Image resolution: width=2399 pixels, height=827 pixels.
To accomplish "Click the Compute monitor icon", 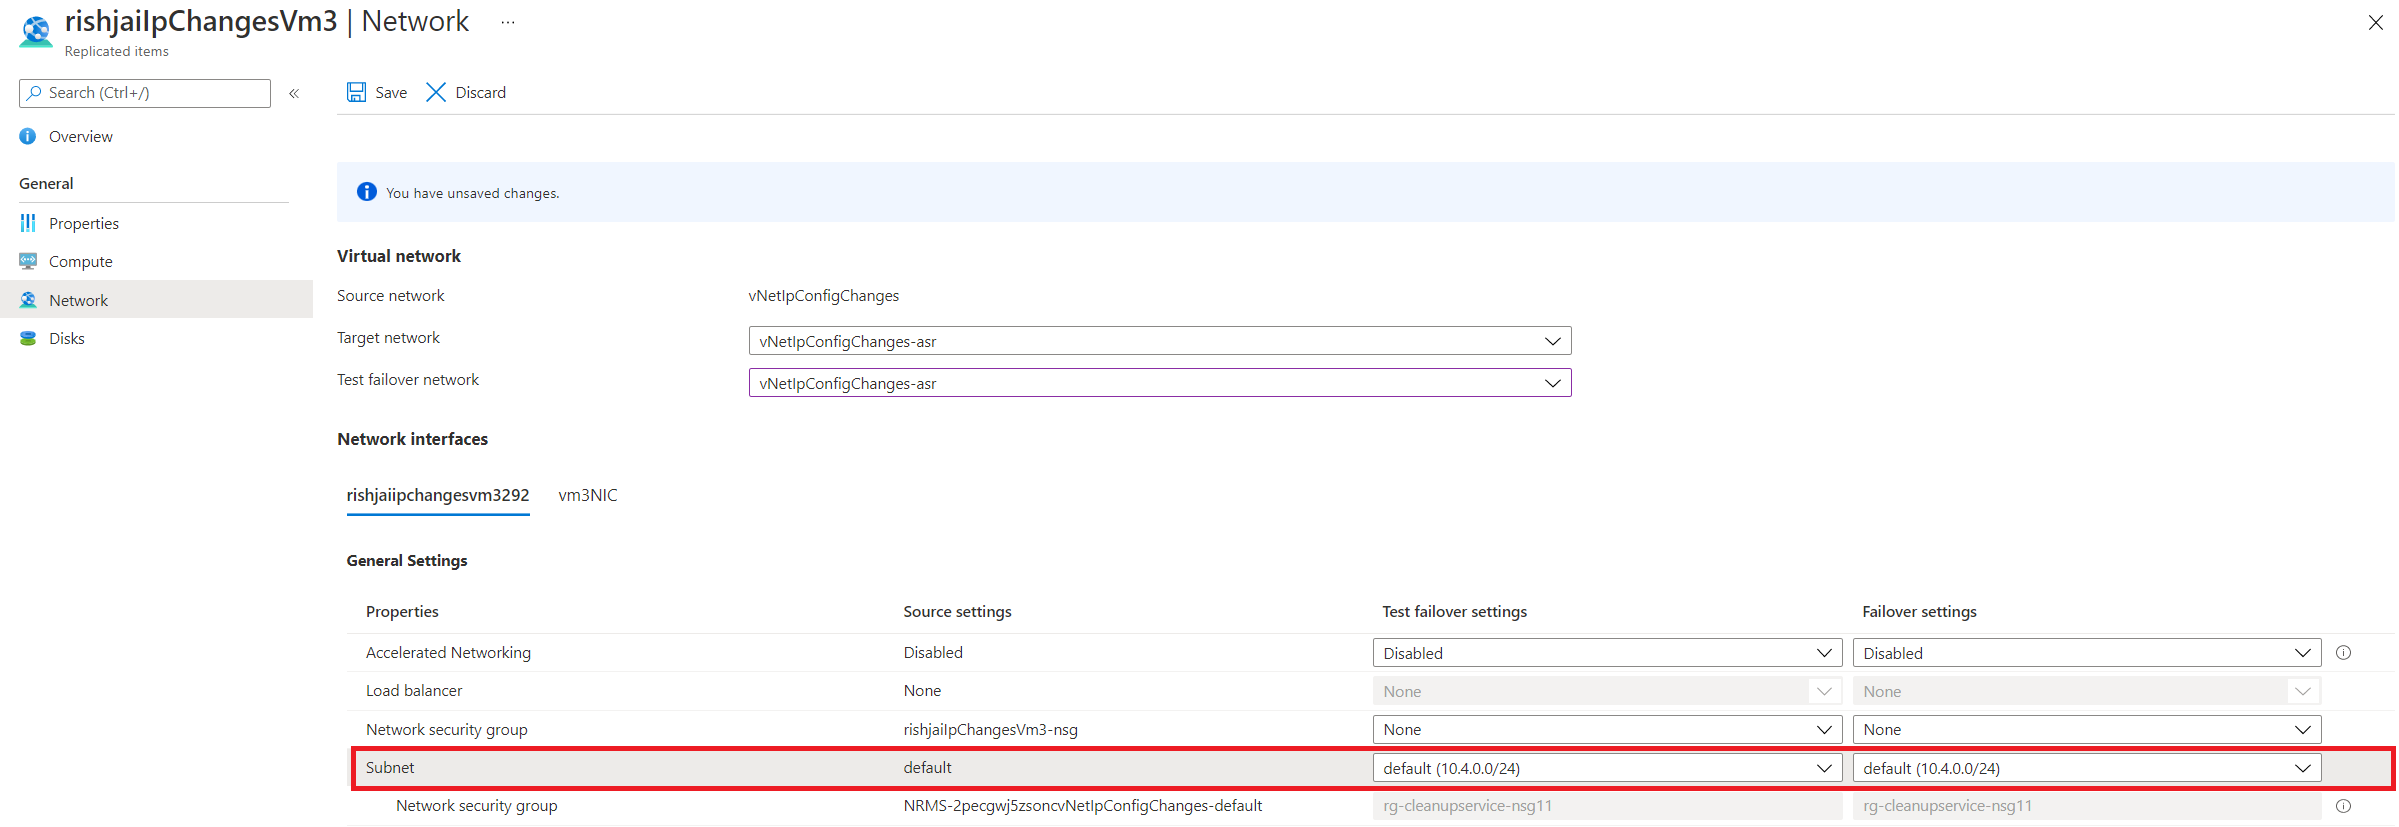I will (x=28, y=261).
